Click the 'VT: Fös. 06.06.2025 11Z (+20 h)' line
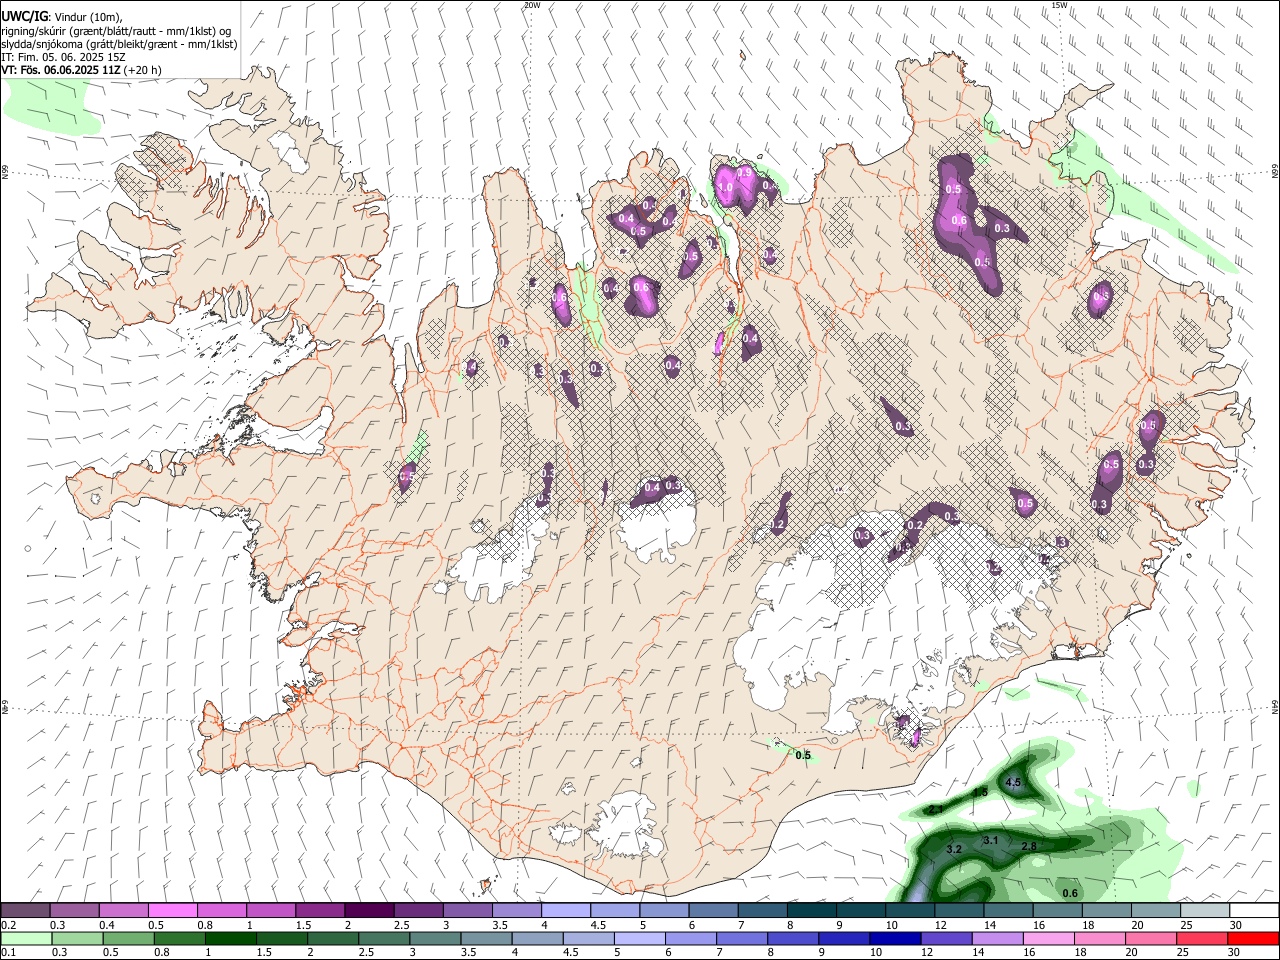The image size is (1280, 960). (x=81, y=70)
